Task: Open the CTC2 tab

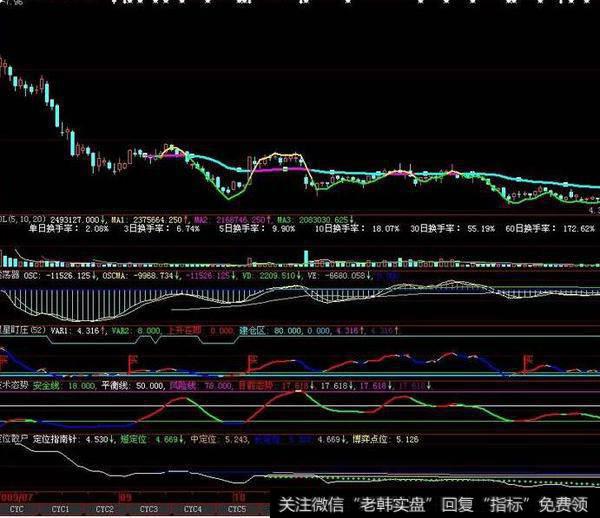Action: 104,509
